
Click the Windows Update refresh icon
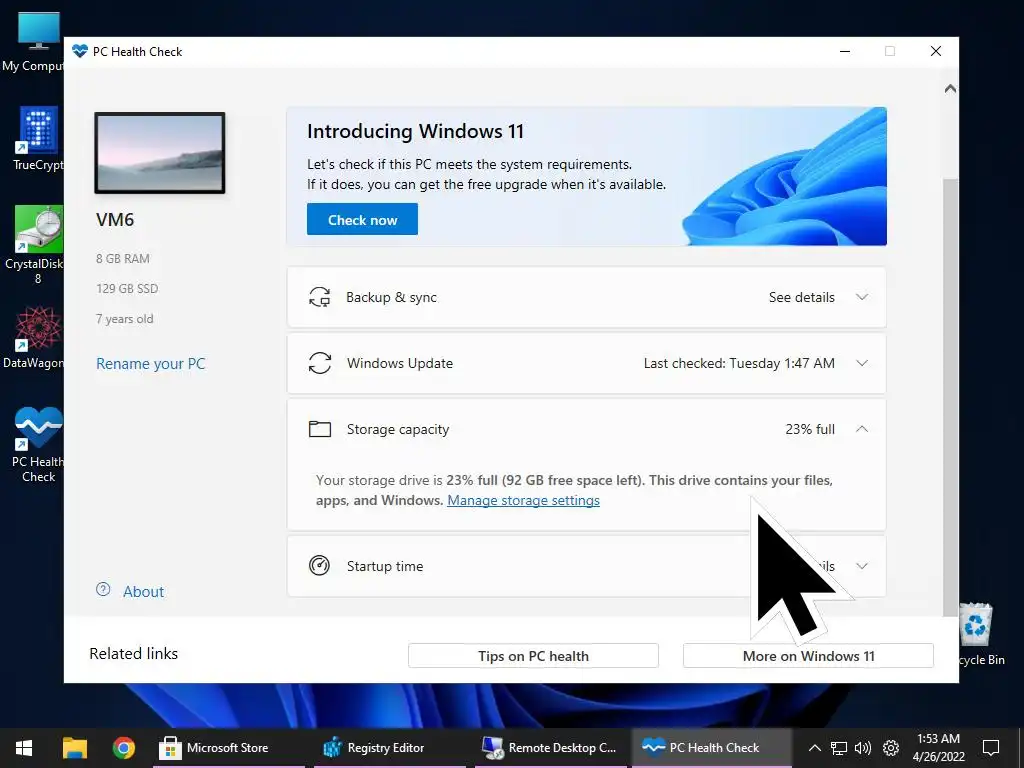319,363
